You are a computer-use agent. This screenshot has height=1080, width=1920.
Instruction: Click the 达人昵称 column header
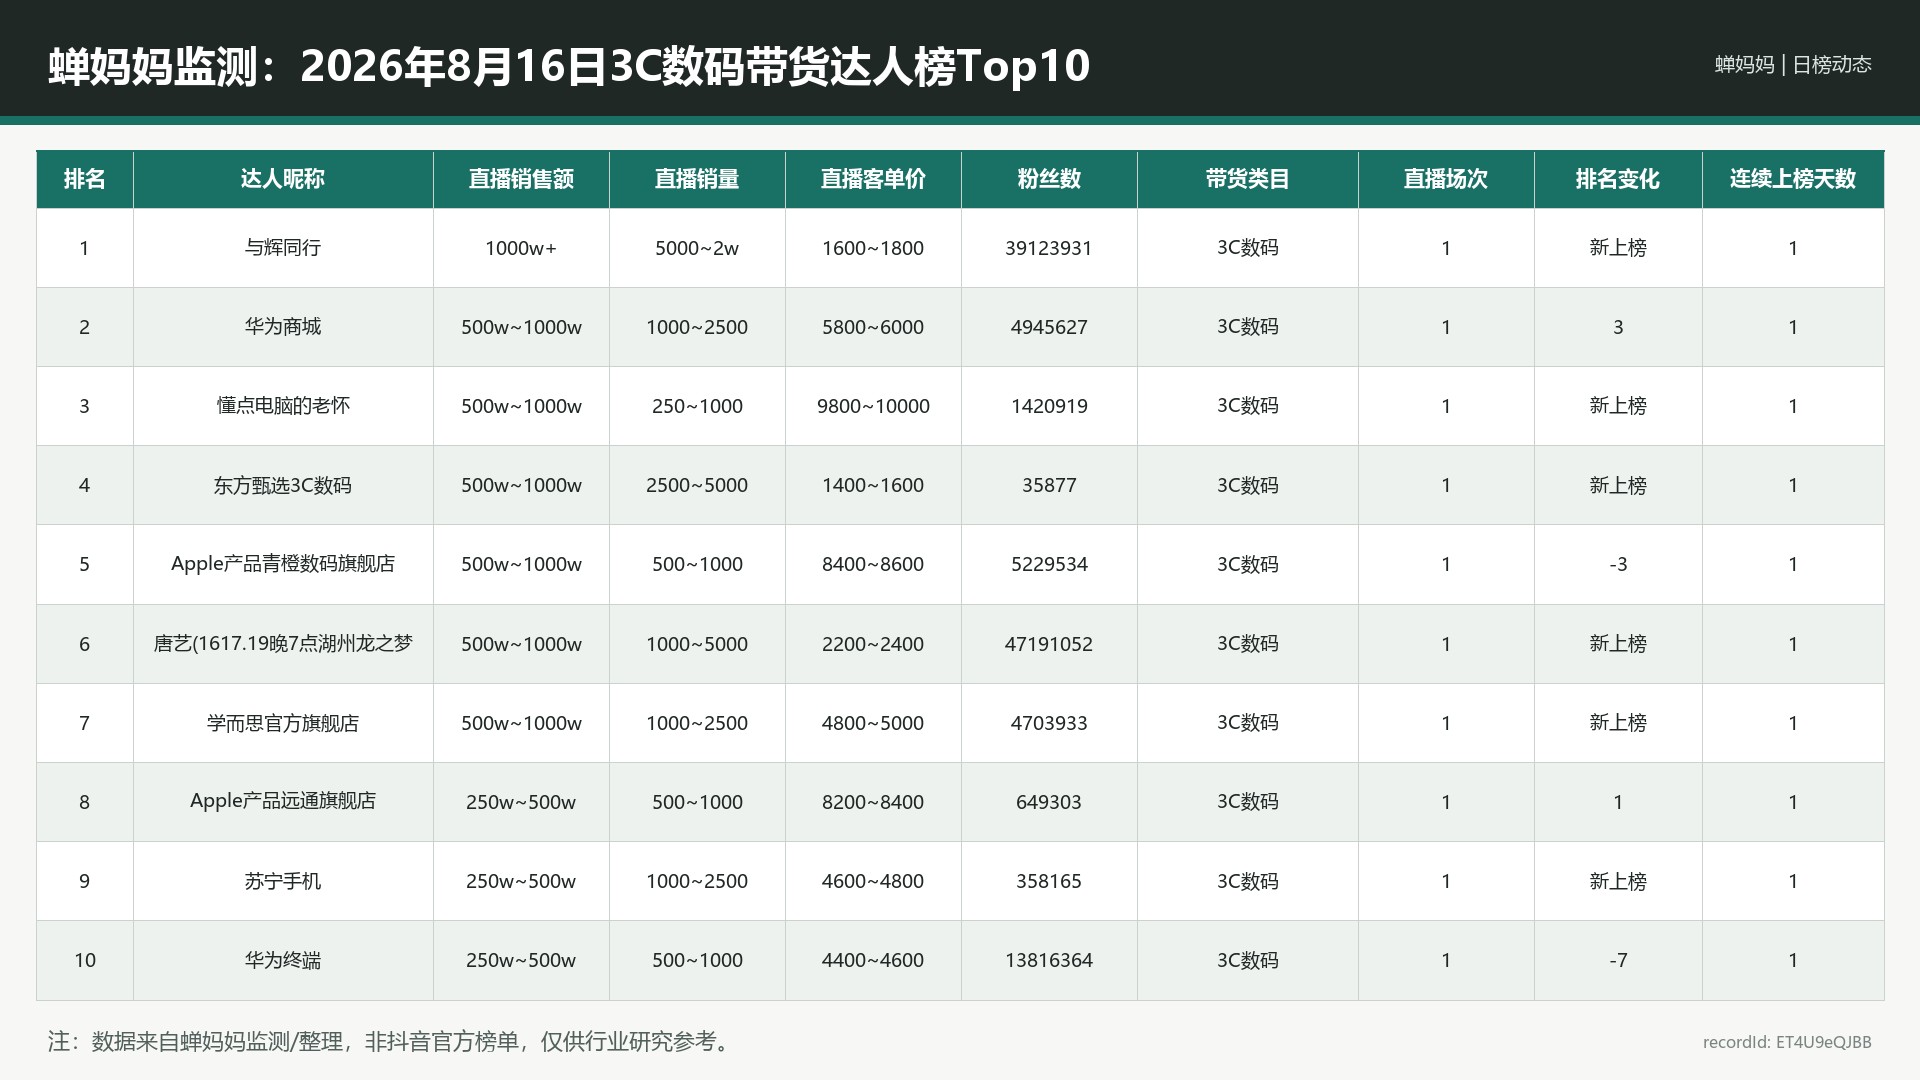click(x=283, y=179)
